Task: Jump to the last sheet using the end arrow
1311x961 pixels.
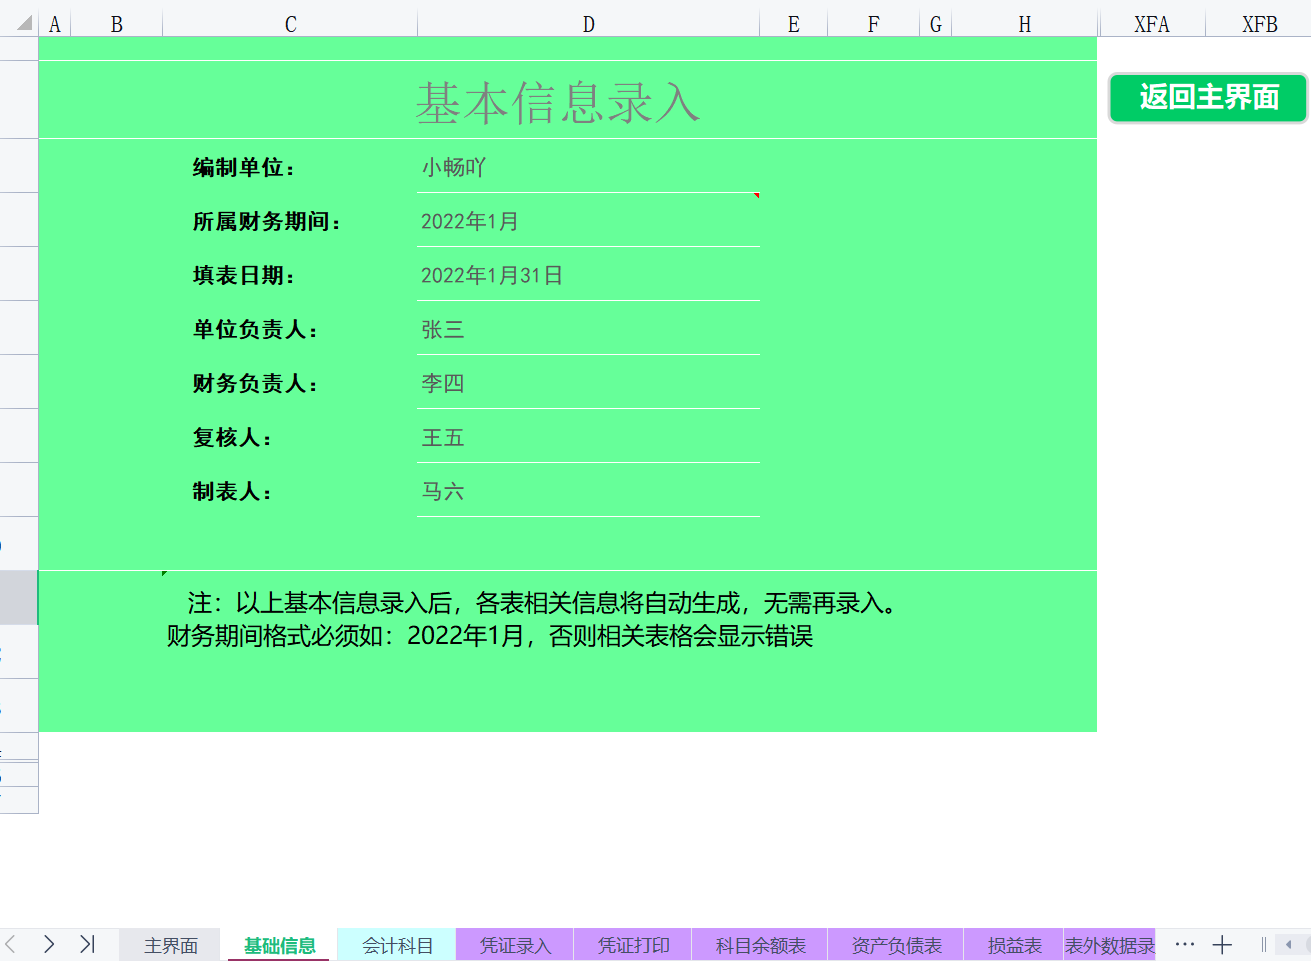Action: pyautogui.click(x=87, y=943)
